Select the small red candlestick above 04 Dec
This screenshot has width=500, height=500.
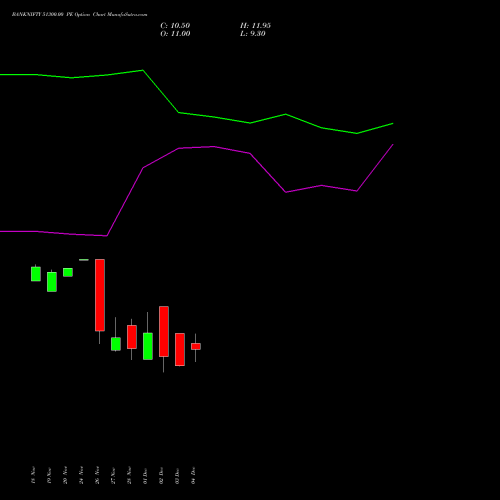tap(196, 346)
